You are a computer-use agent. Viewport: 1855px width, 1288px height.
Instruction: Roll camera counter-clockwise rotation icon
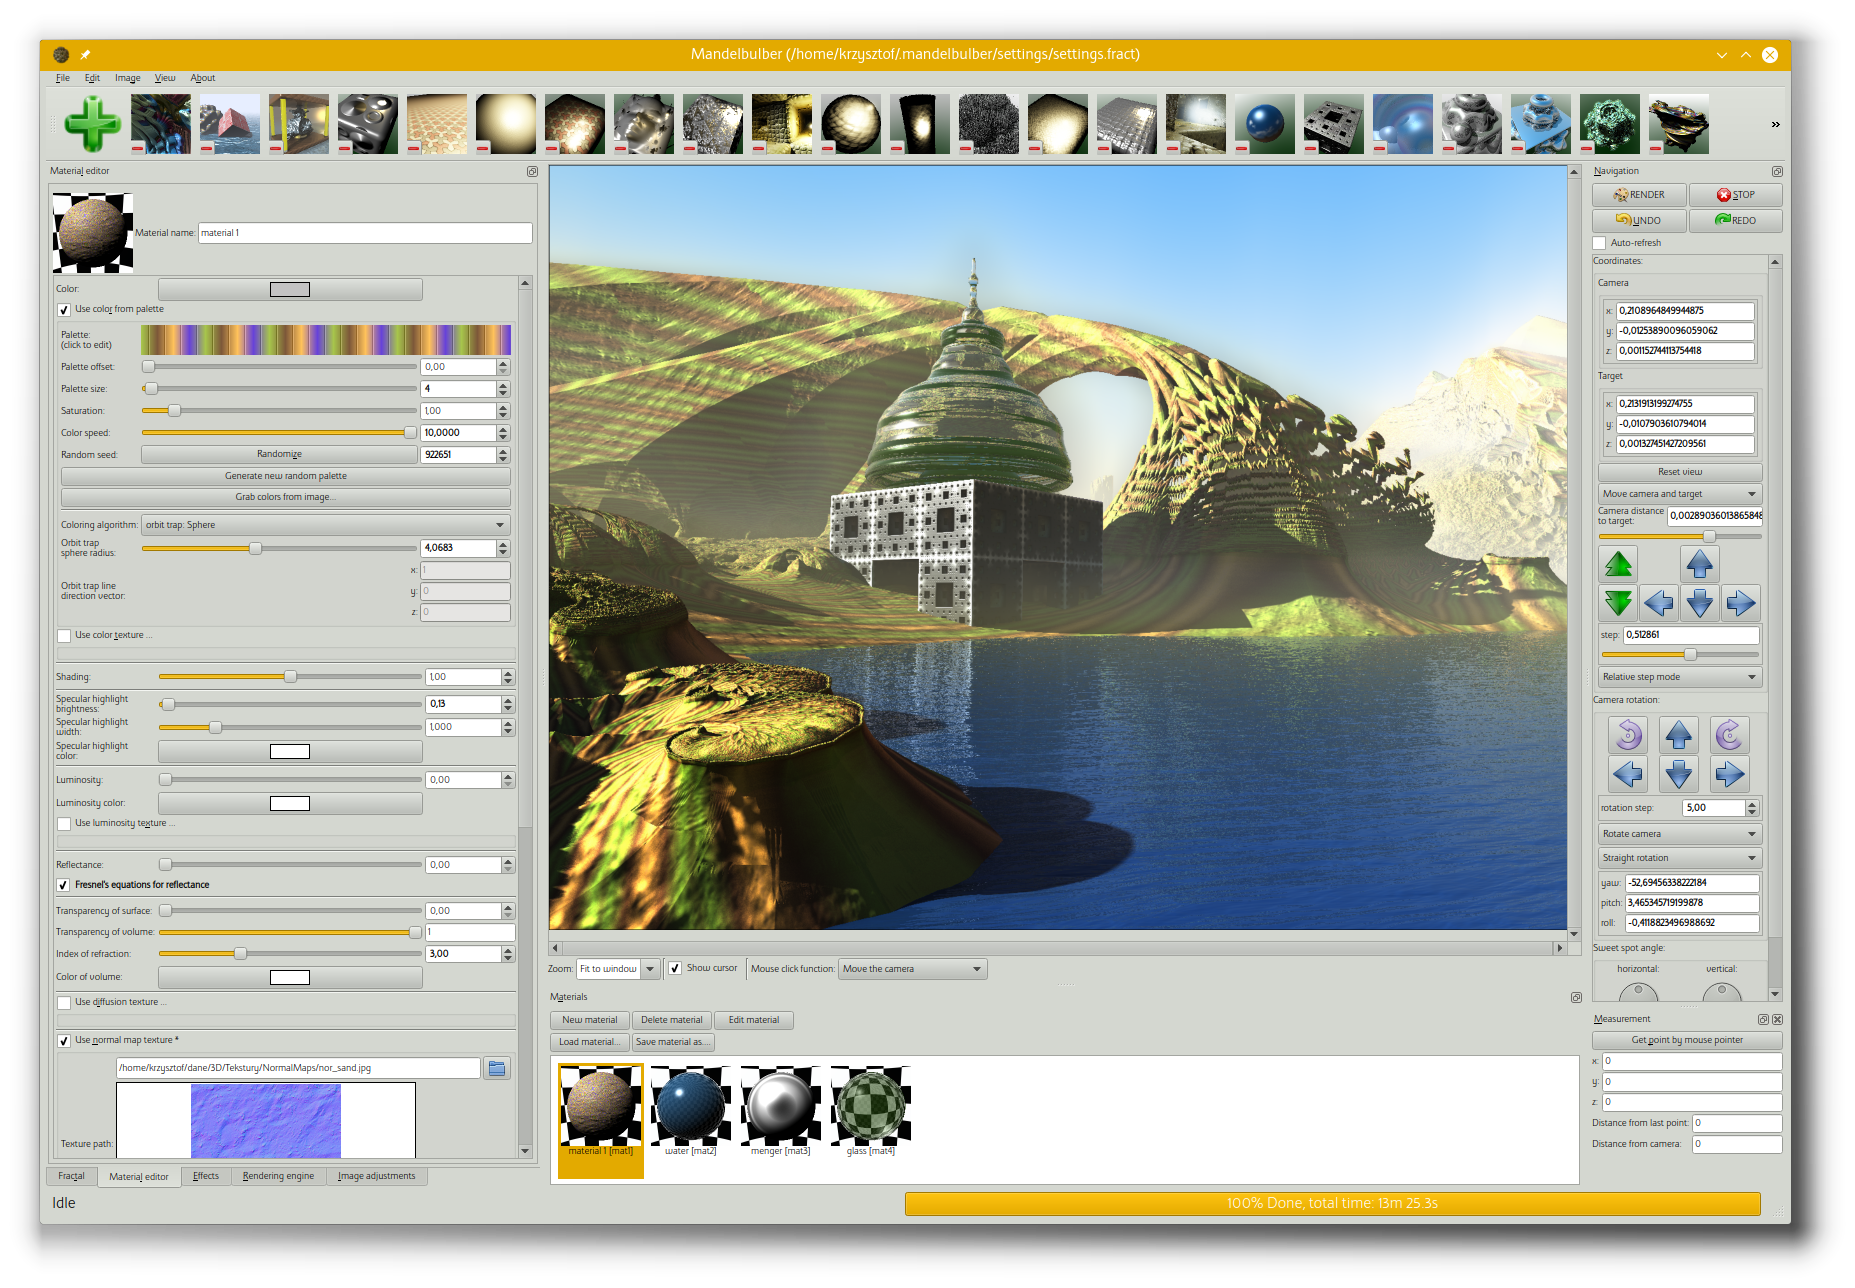coord(1628,735)
